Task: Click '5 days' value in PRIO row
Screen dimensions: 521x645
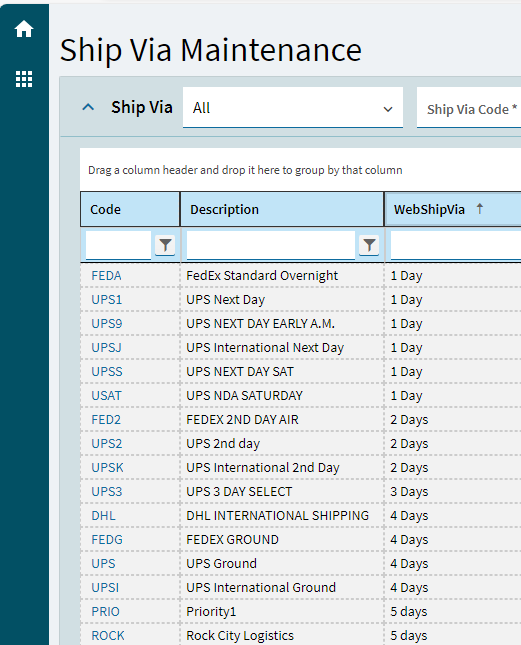Action: [x=409, y=612]
